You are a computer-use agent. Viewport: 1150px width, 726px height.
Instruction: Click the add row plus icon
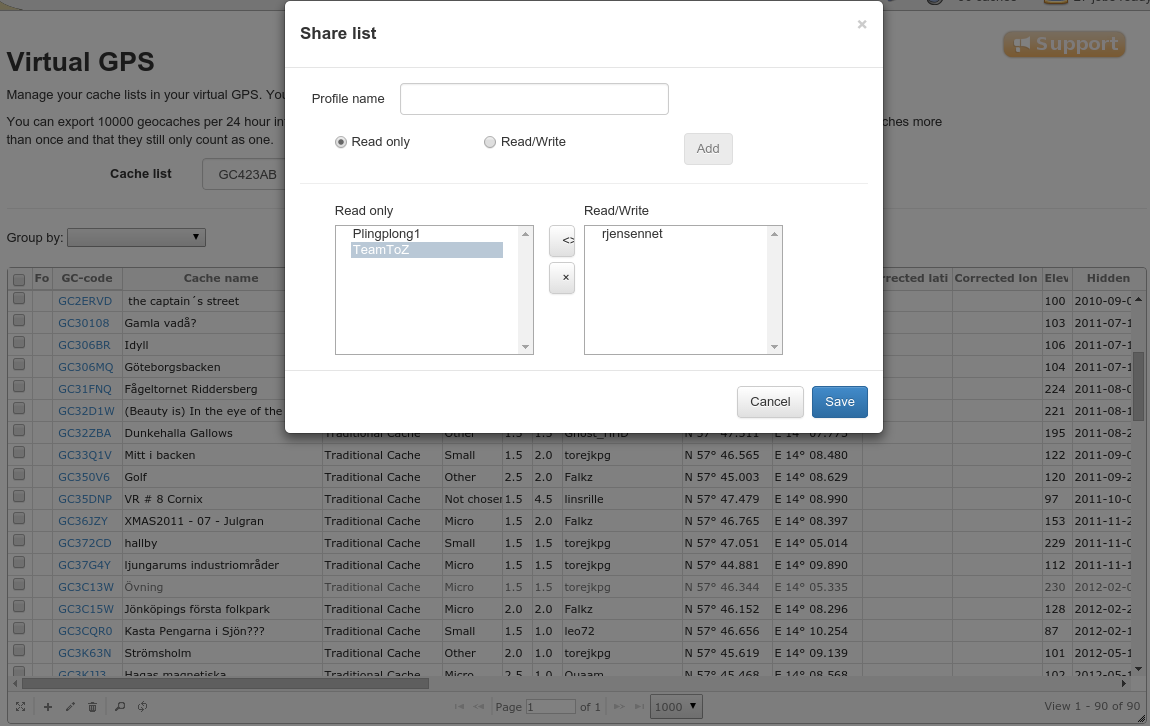pyautogui.click(x=47, y=707)
